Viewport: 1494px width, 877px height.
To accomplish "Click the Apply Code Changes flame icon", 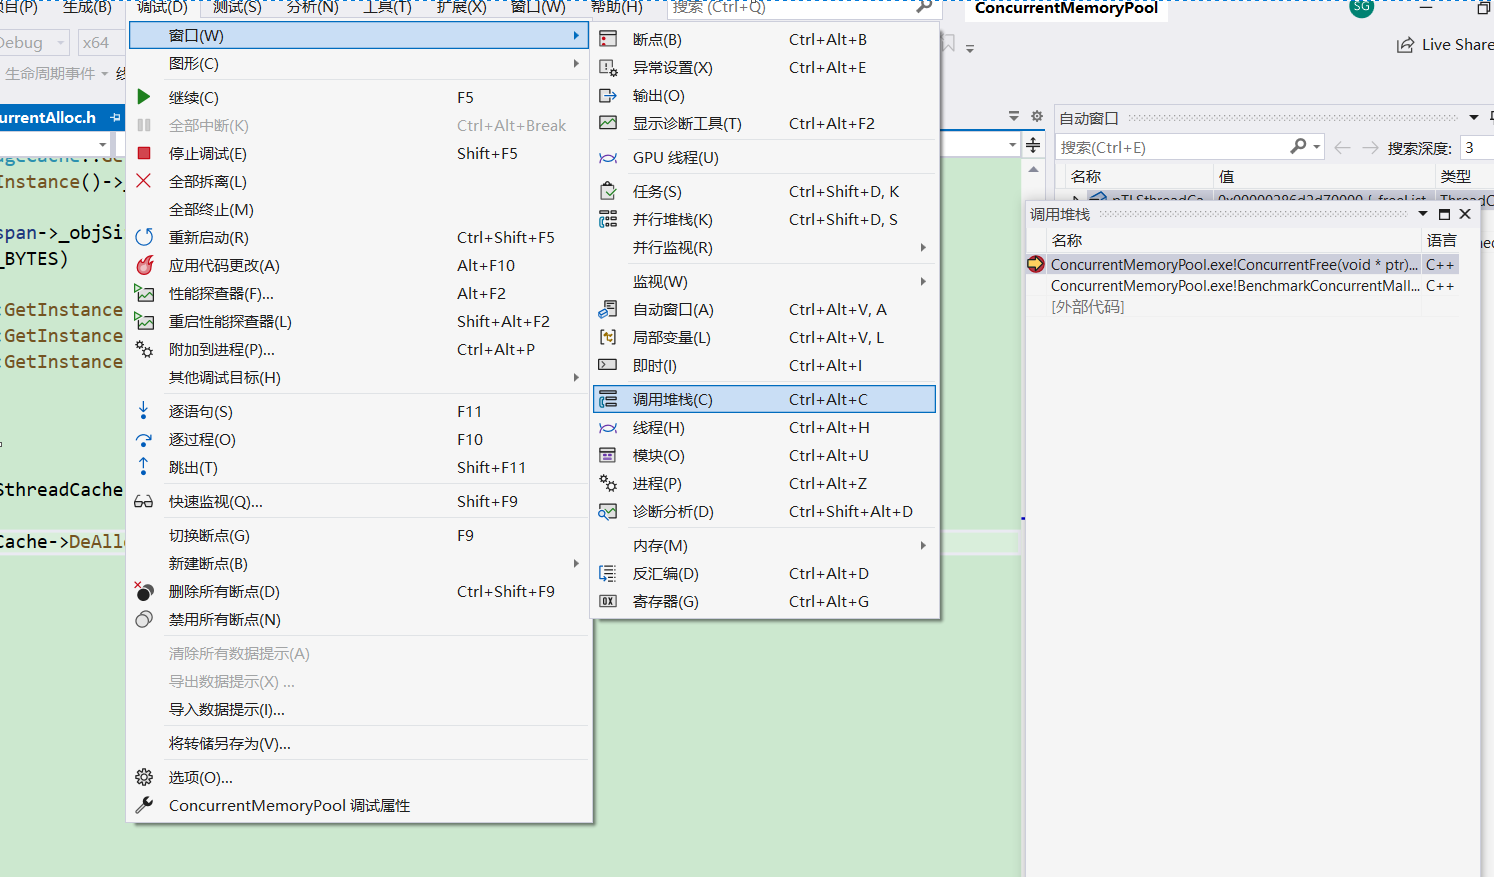I will tap(144, 265).
